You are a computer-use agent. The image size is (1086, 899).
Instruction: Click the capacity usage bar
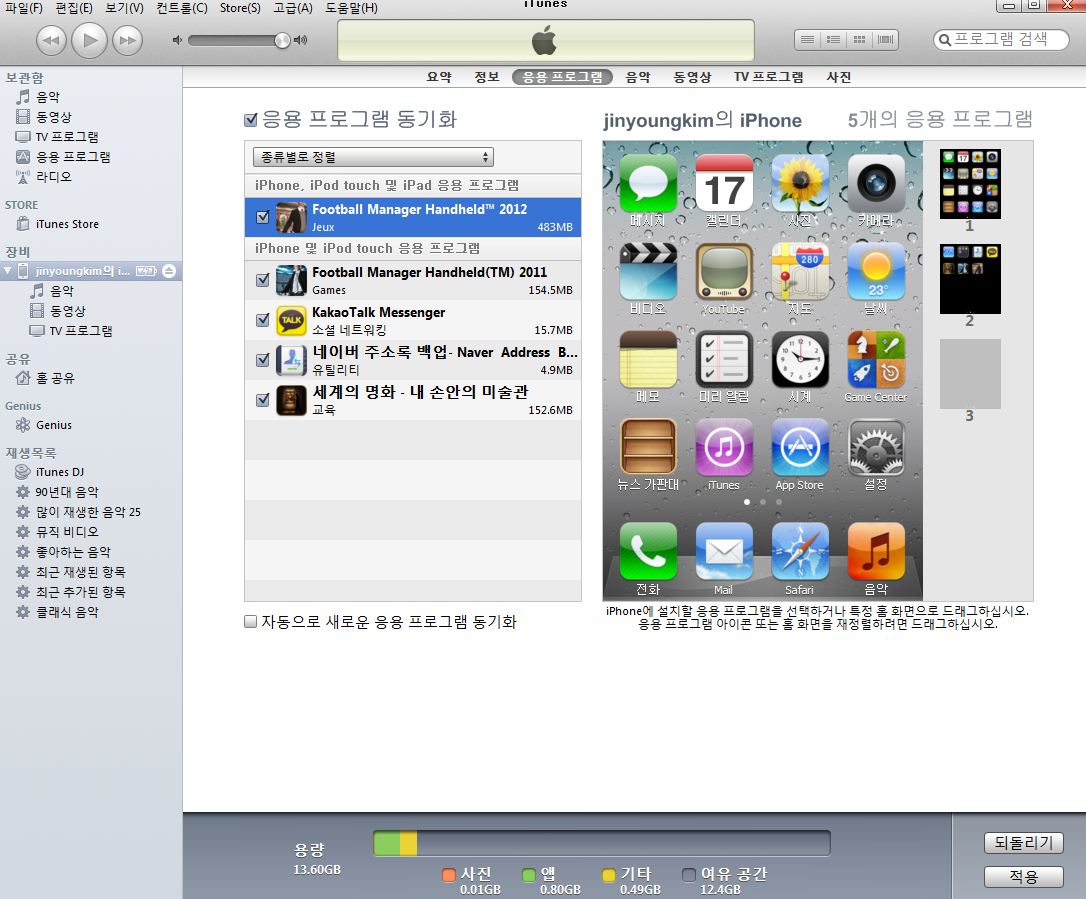[x=601, y=844]
